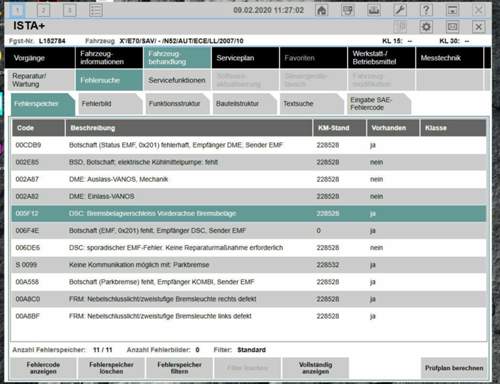
Task: Open the Servicefunktionen sub-tab
Action: [177, 80]
